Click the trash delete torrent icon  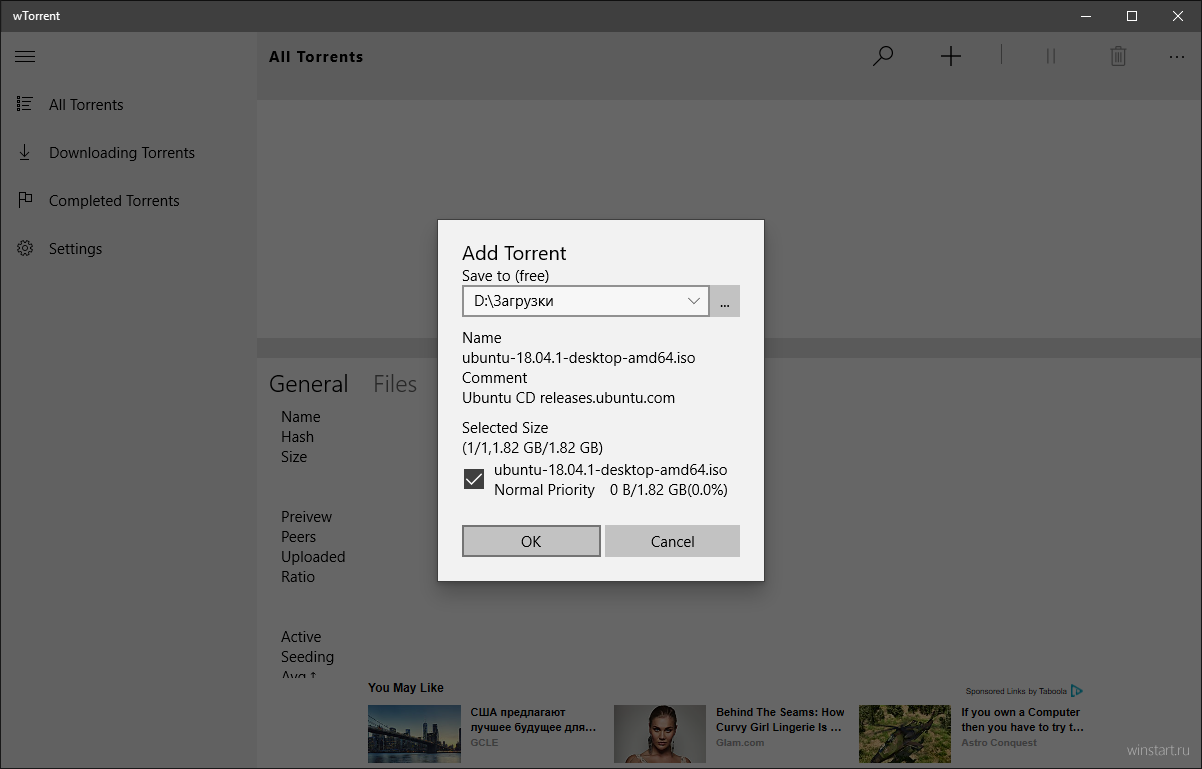point(1118,56)
